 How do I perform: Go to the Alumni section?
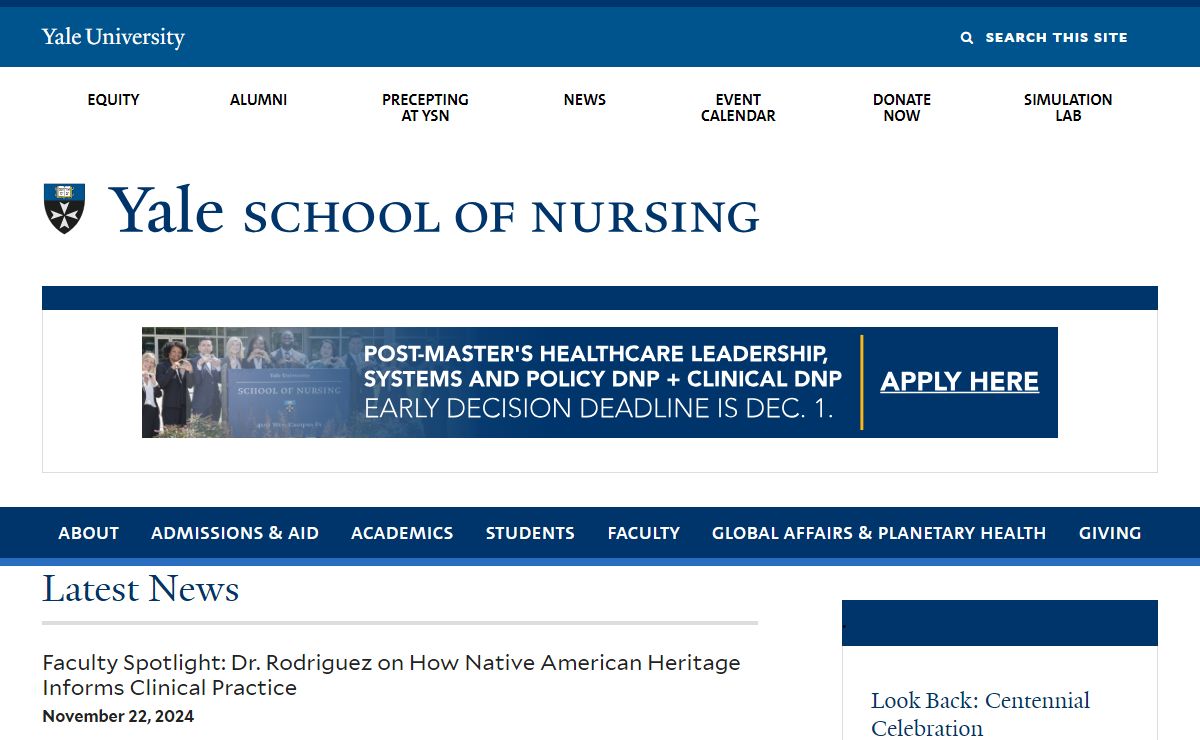coord(258,100)
